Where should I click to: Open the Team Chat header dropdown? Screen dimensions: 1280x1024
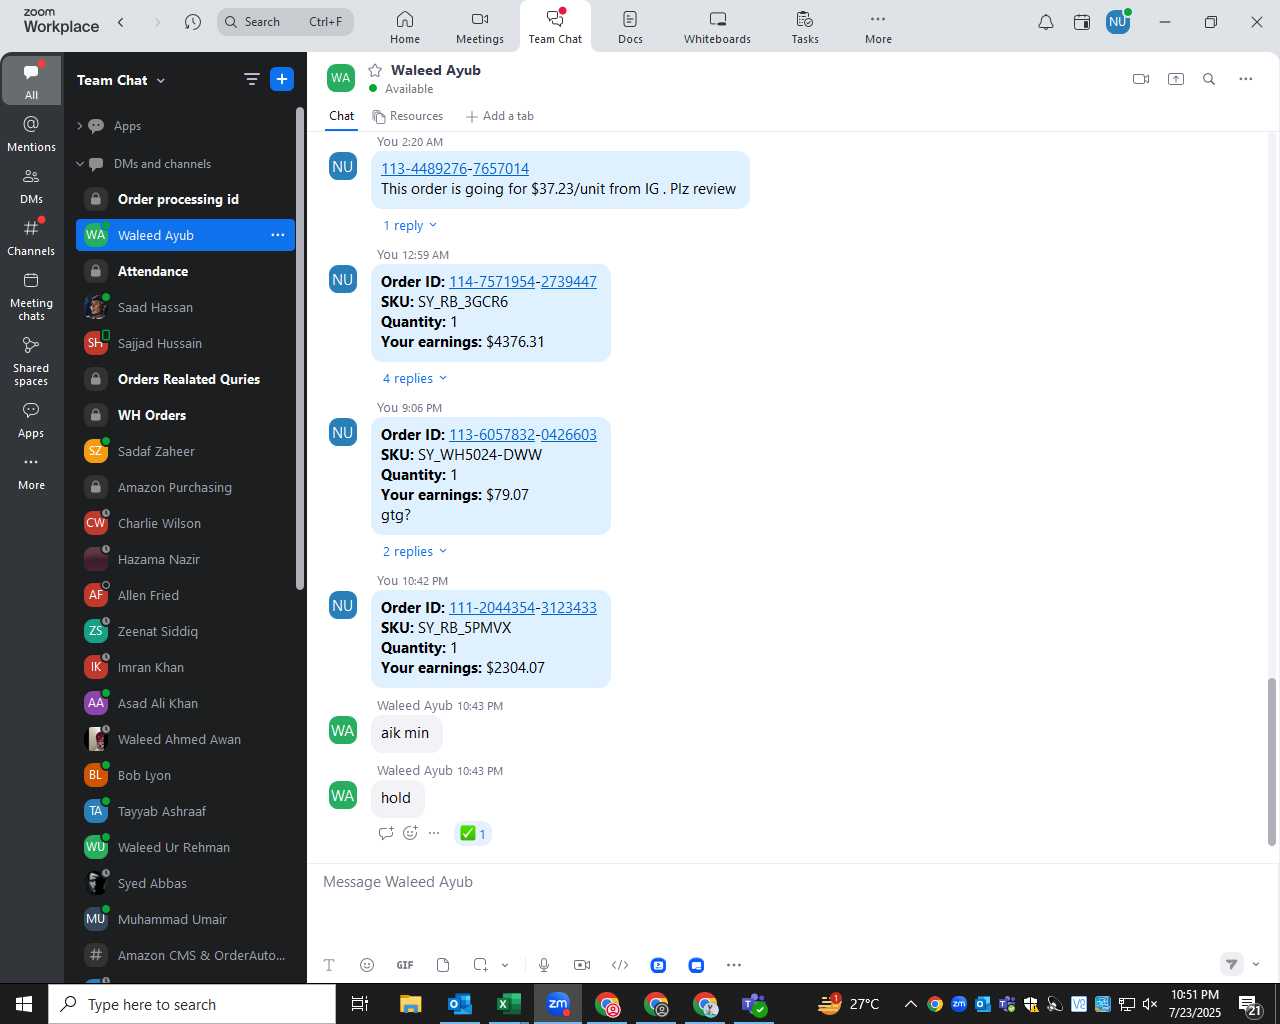tap(161, 81)
